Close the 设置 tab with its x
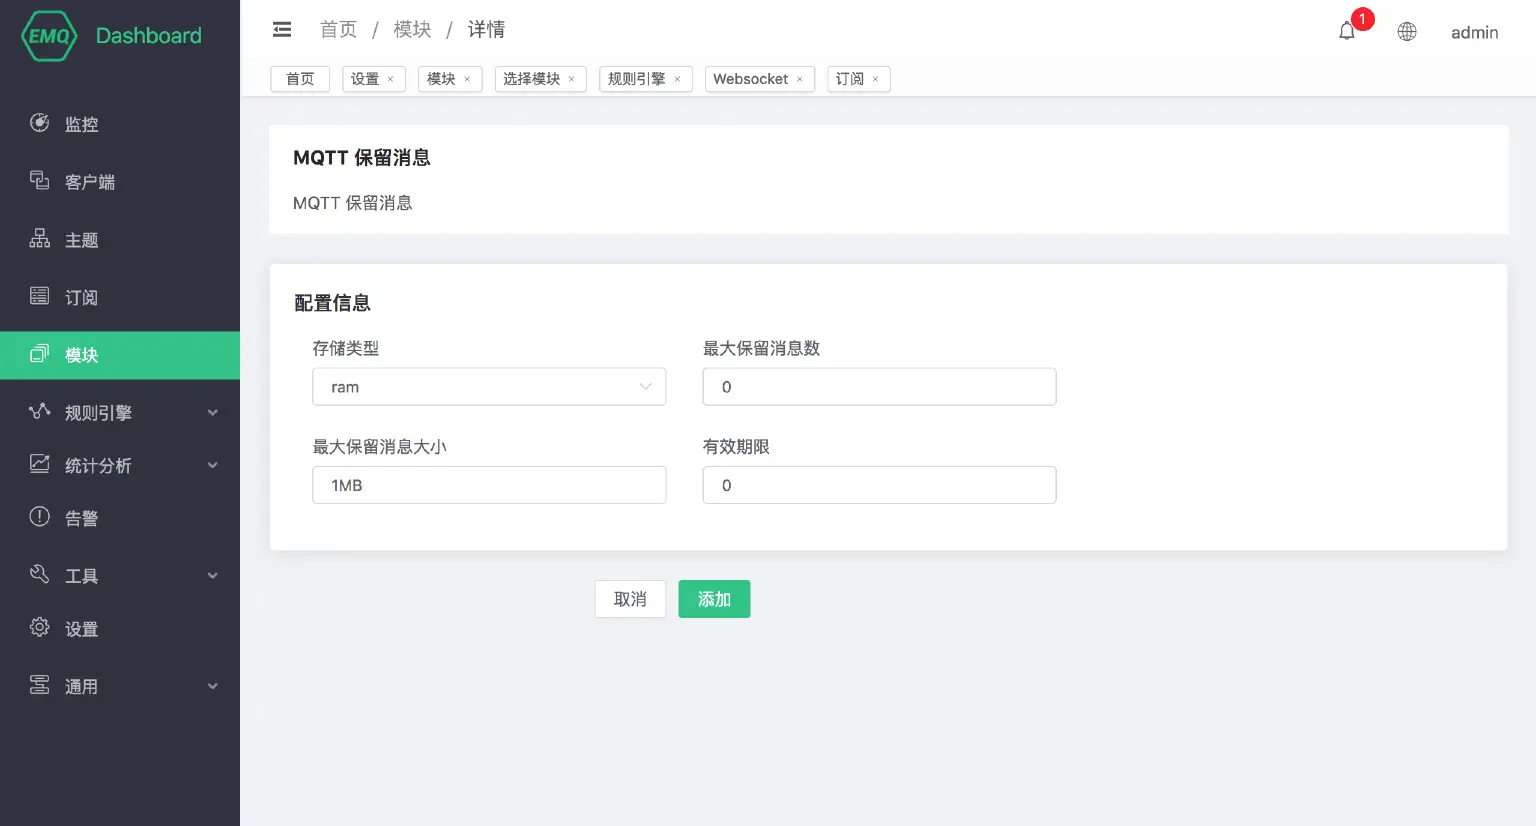This screenshot has height=826, width=1536. pyautogui.click(x=390, y=79)
